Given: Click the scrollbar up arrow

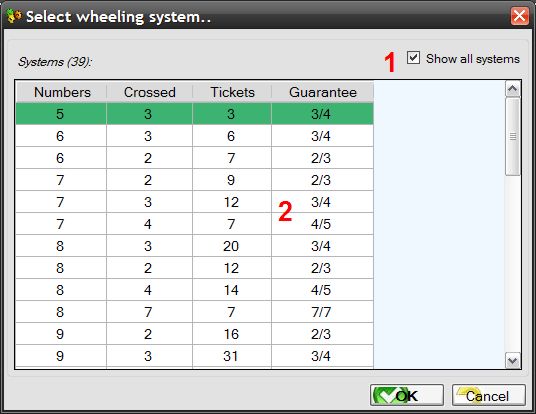Looking at the screenshot, I should click(x=512, y=89).
